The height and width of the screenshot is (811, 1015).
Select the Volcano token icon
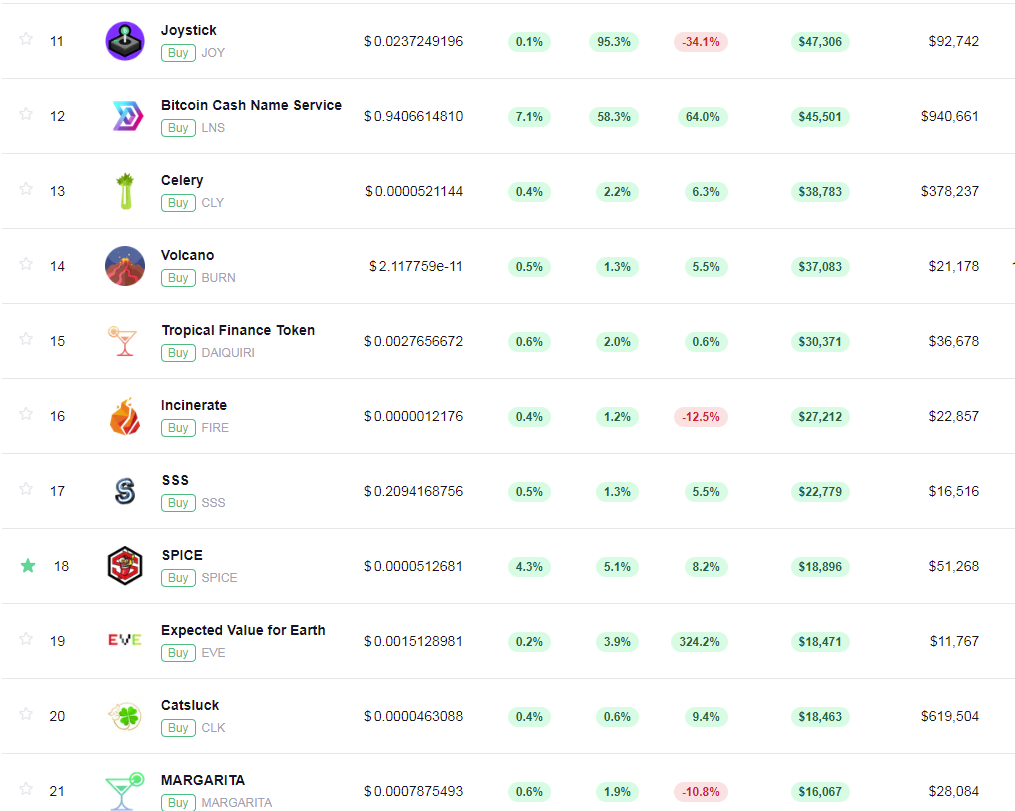pyautogui.click(x=125, y=266)
